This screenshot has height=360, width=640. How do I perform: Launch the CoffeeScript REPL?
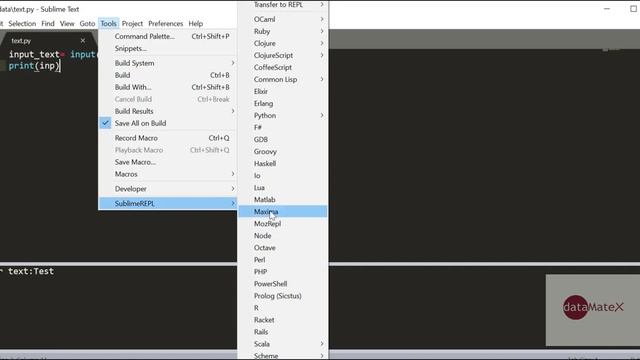[x=283, y=67]
